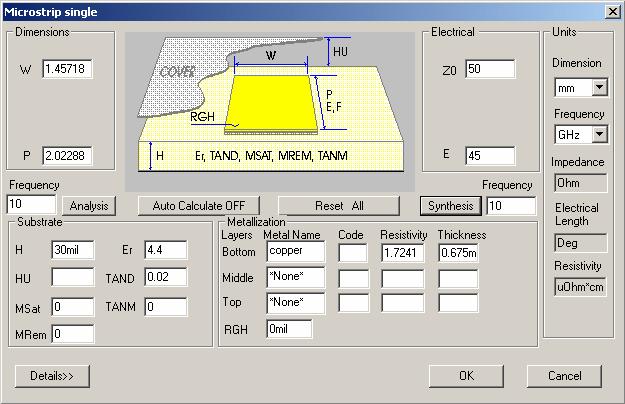625x404 pixels.
Task: Click the Synthesis button
Action: tap(450, 206)
